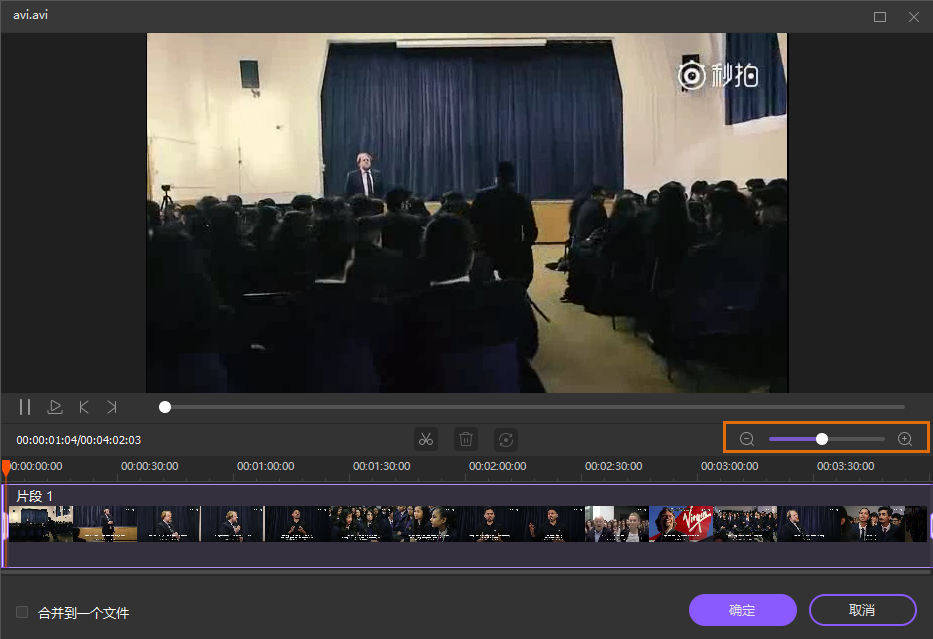
Task: Click the play selected segment icon
Action: 55,407
